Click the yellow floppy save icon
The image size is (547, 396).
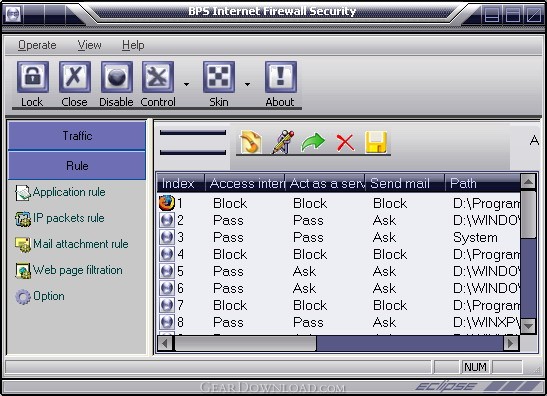[376, 142]
